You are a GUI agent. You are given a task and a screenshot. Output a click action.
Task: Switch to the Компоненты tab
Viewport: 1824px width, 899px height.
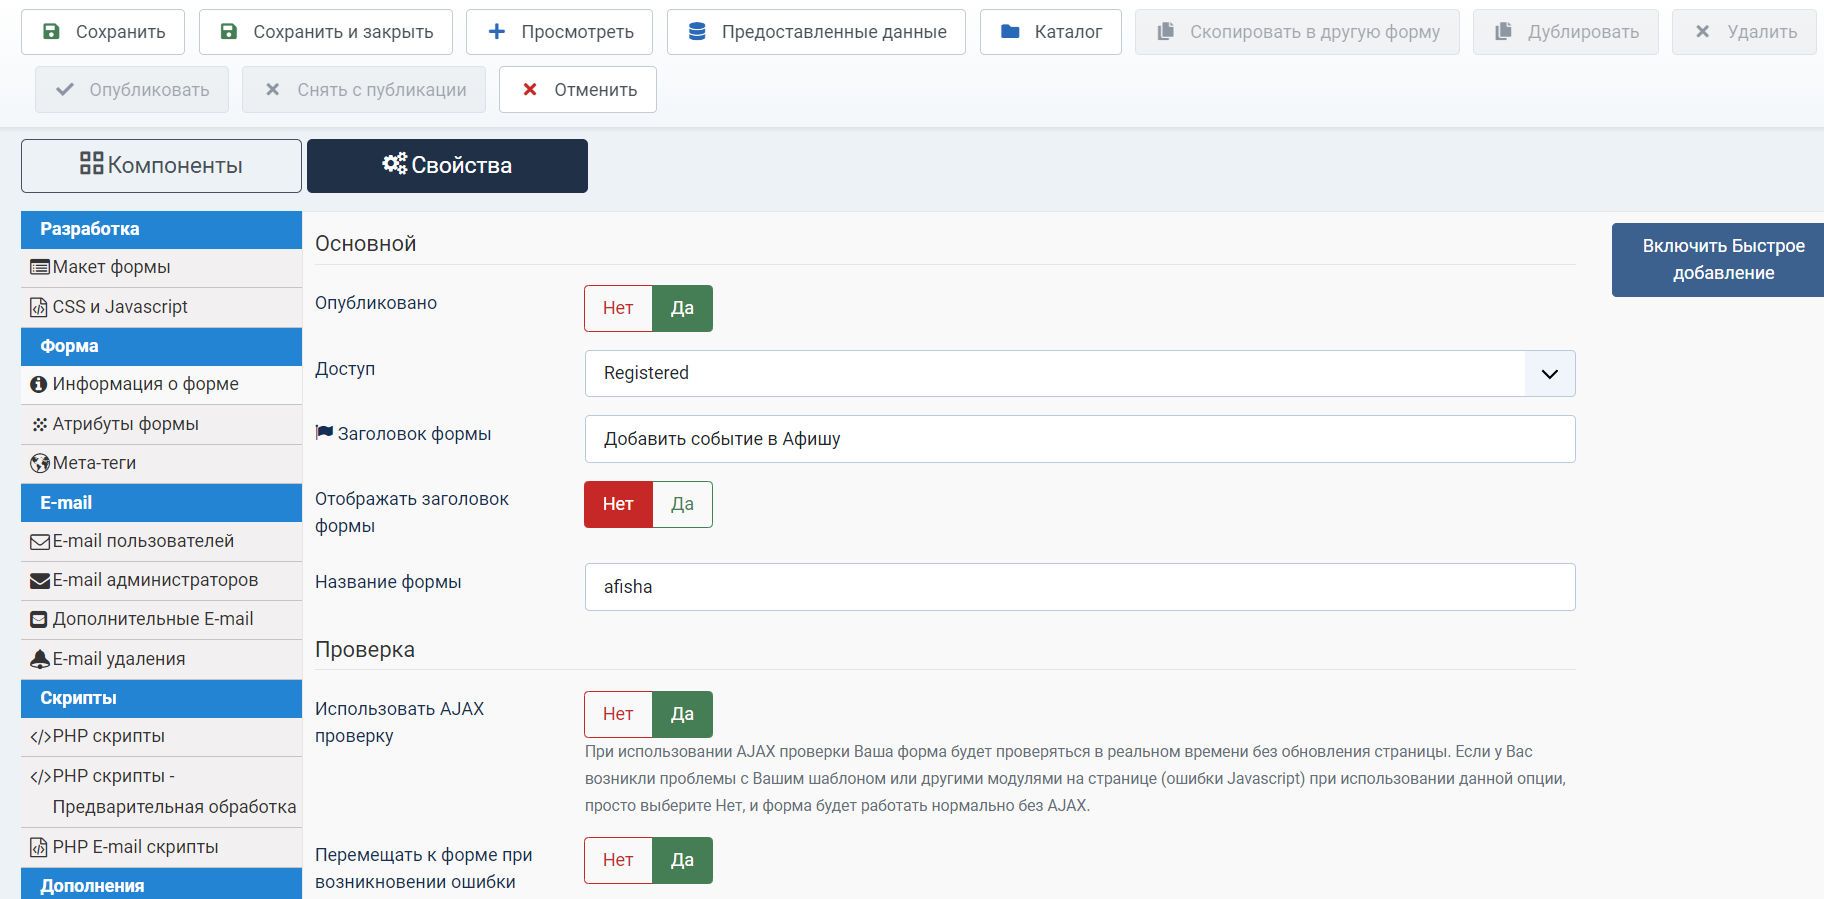(161, 166)
